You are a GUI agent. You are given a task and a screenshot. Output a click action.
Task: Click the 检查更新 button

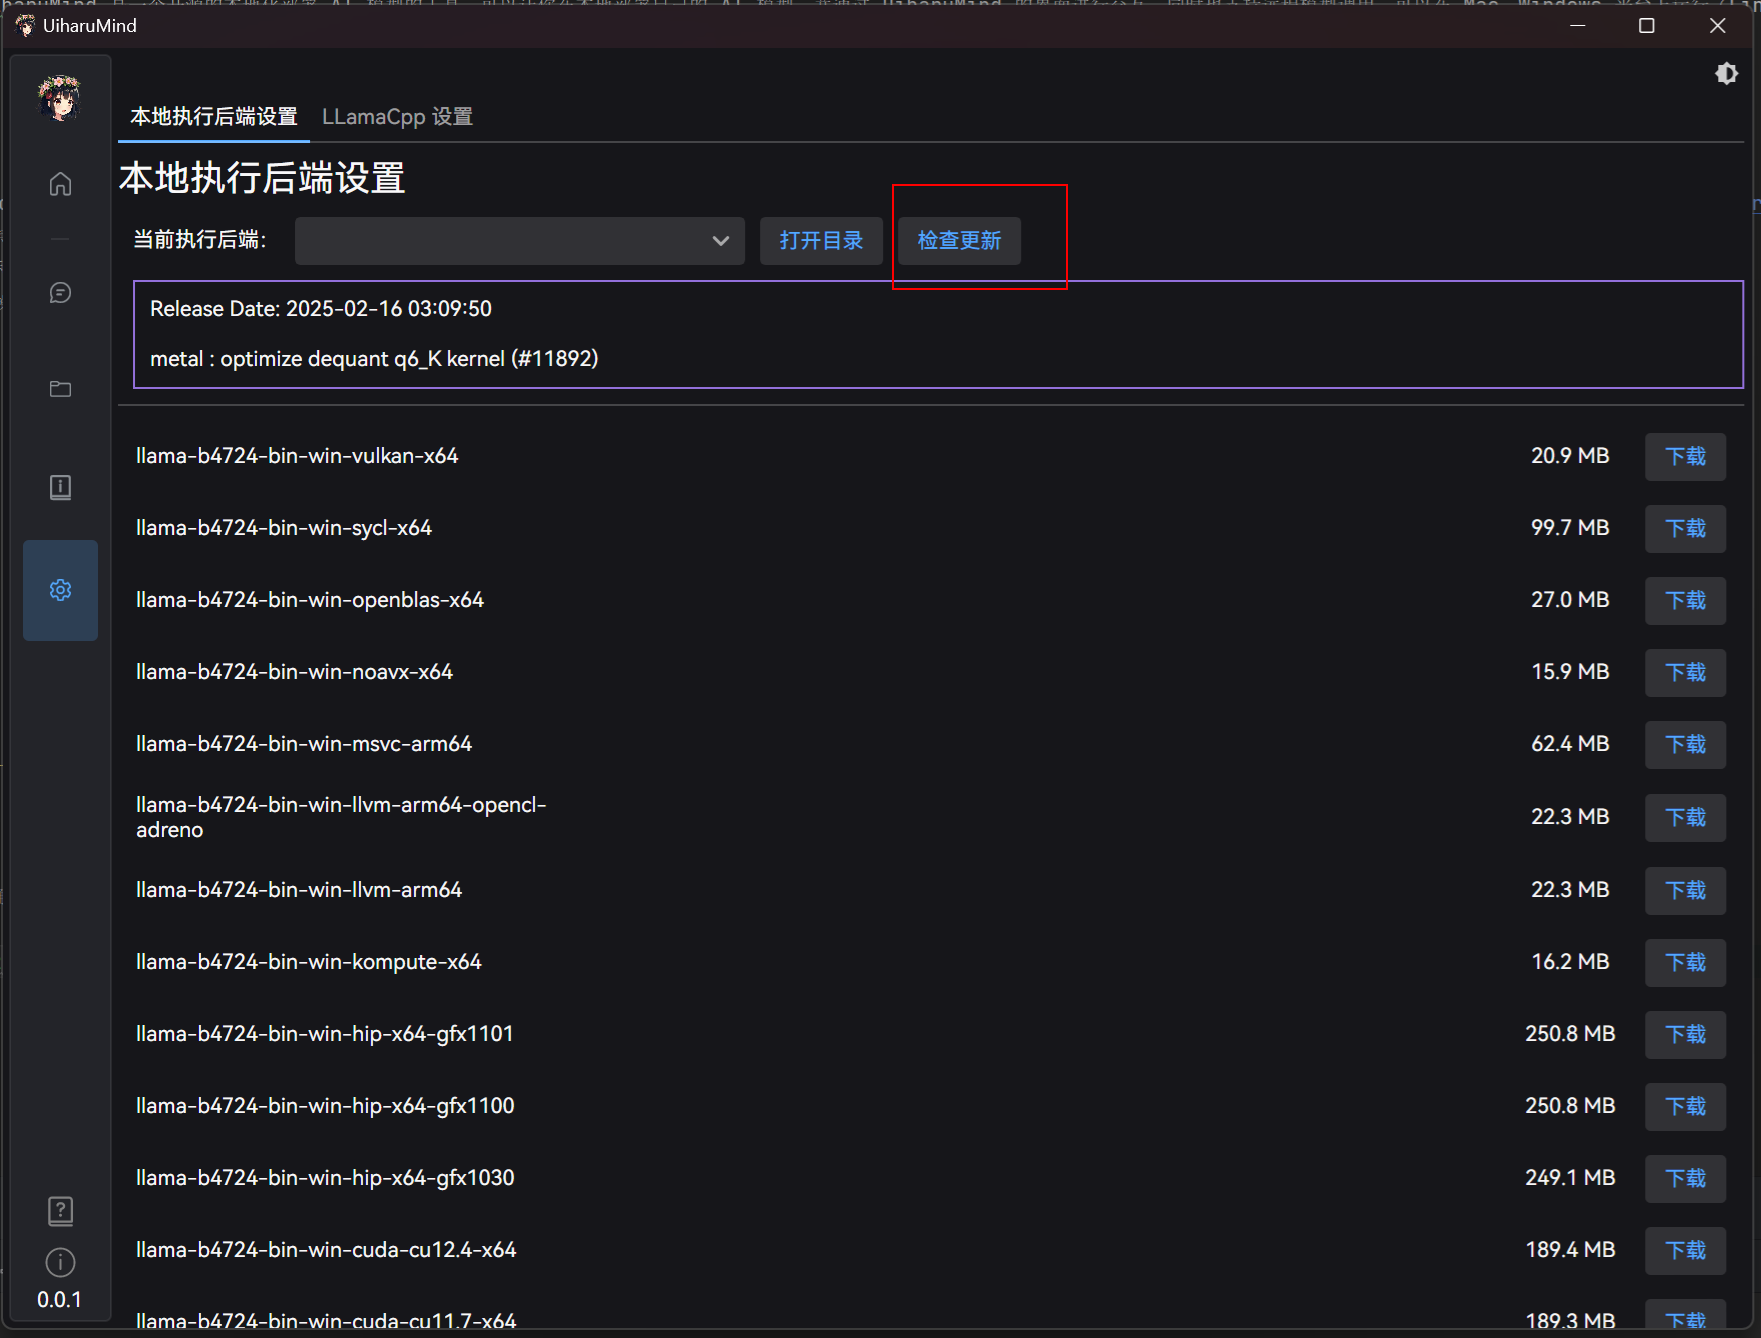959,241
